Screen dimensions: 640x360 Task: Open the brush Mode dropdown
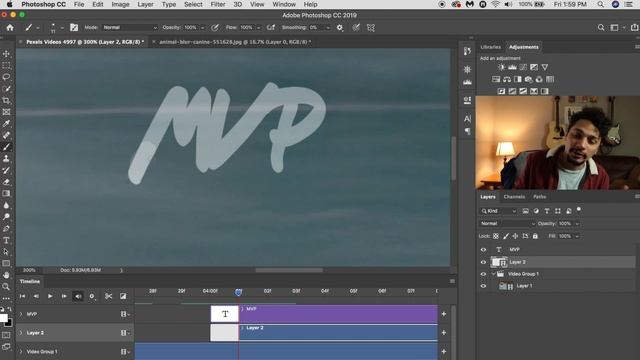[x=129, y=27]
